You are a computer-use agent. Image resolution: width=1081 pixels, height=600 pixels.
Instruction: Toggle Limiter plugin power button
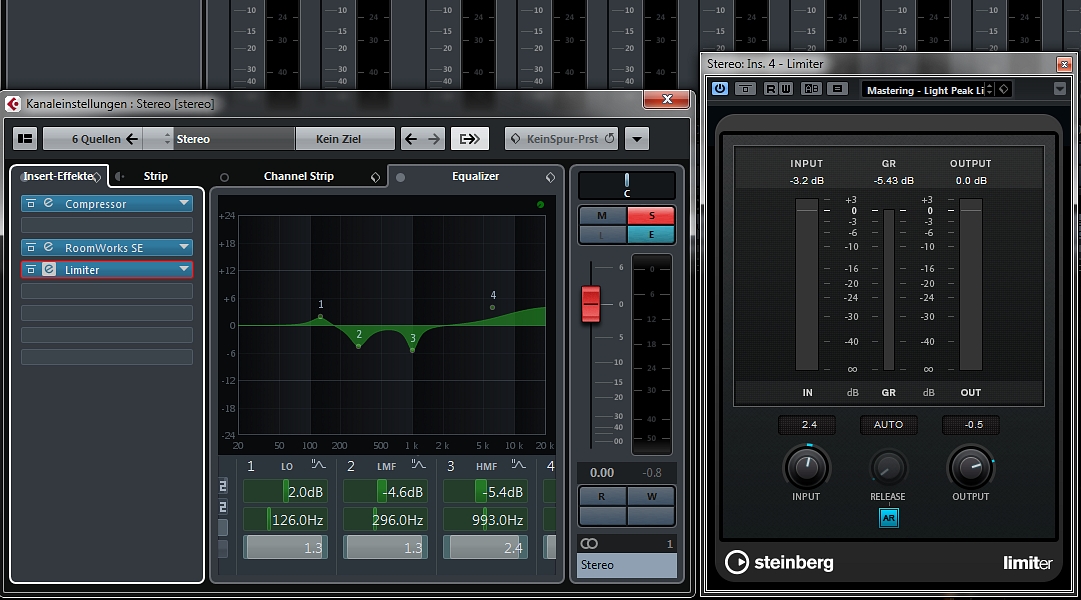pos(719,89)
